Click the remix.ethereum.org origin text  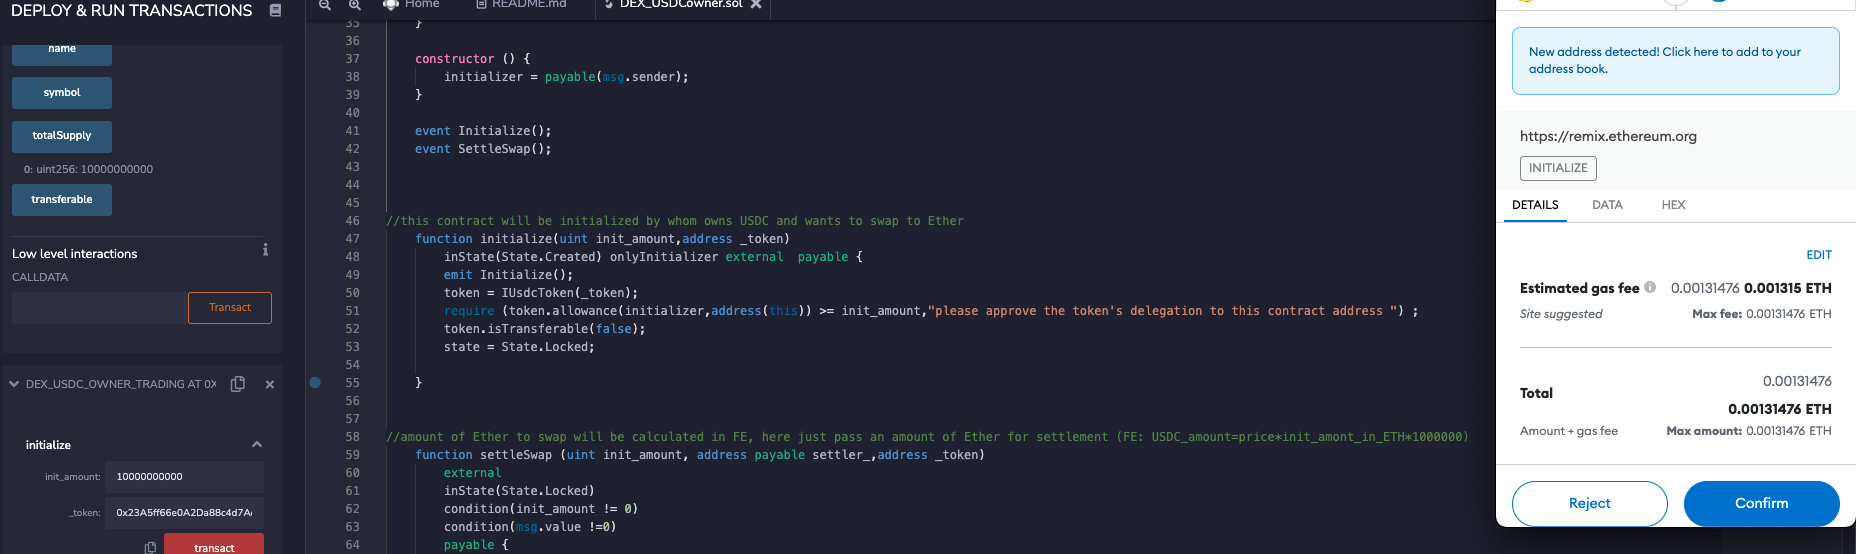click(x=1608, y=137)
